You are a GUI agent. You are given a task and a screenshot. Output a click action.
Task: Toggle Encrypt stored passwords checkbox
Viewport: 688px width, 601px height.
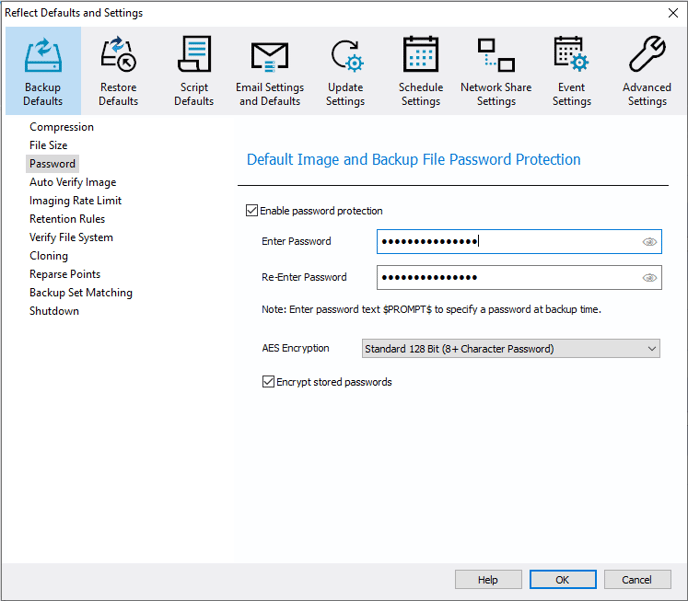point(268,382)
